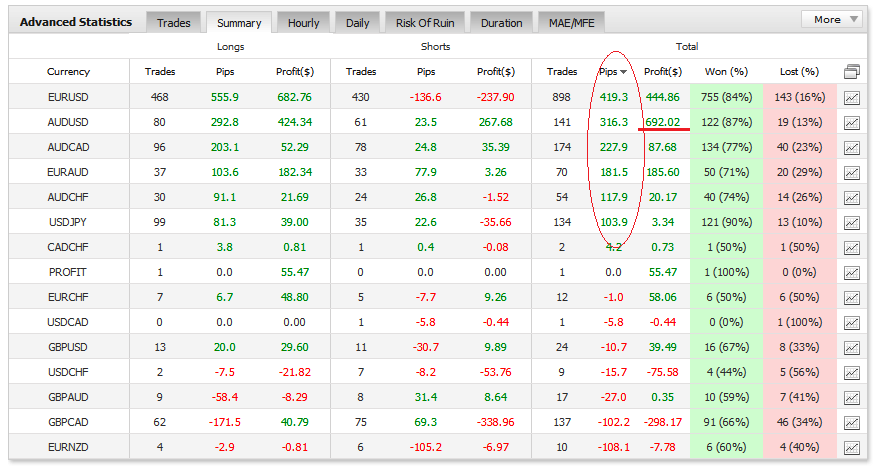Select the EURUSD currency cell
The width and height of the screenshot is (875, 466).
click(x=68, y=97)
